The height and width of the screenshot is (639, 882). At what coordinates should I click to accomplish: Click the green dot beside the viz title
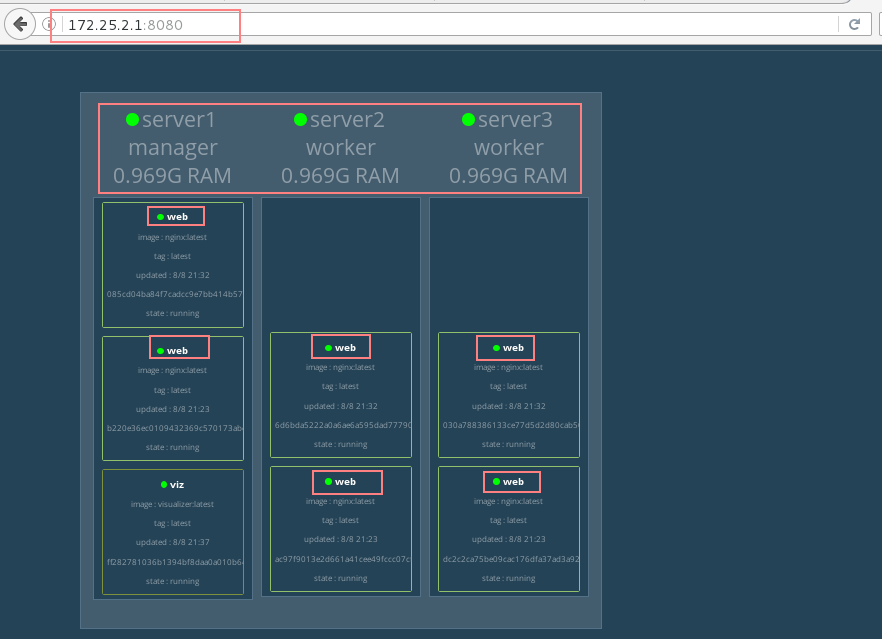click(x=164, y=484)
